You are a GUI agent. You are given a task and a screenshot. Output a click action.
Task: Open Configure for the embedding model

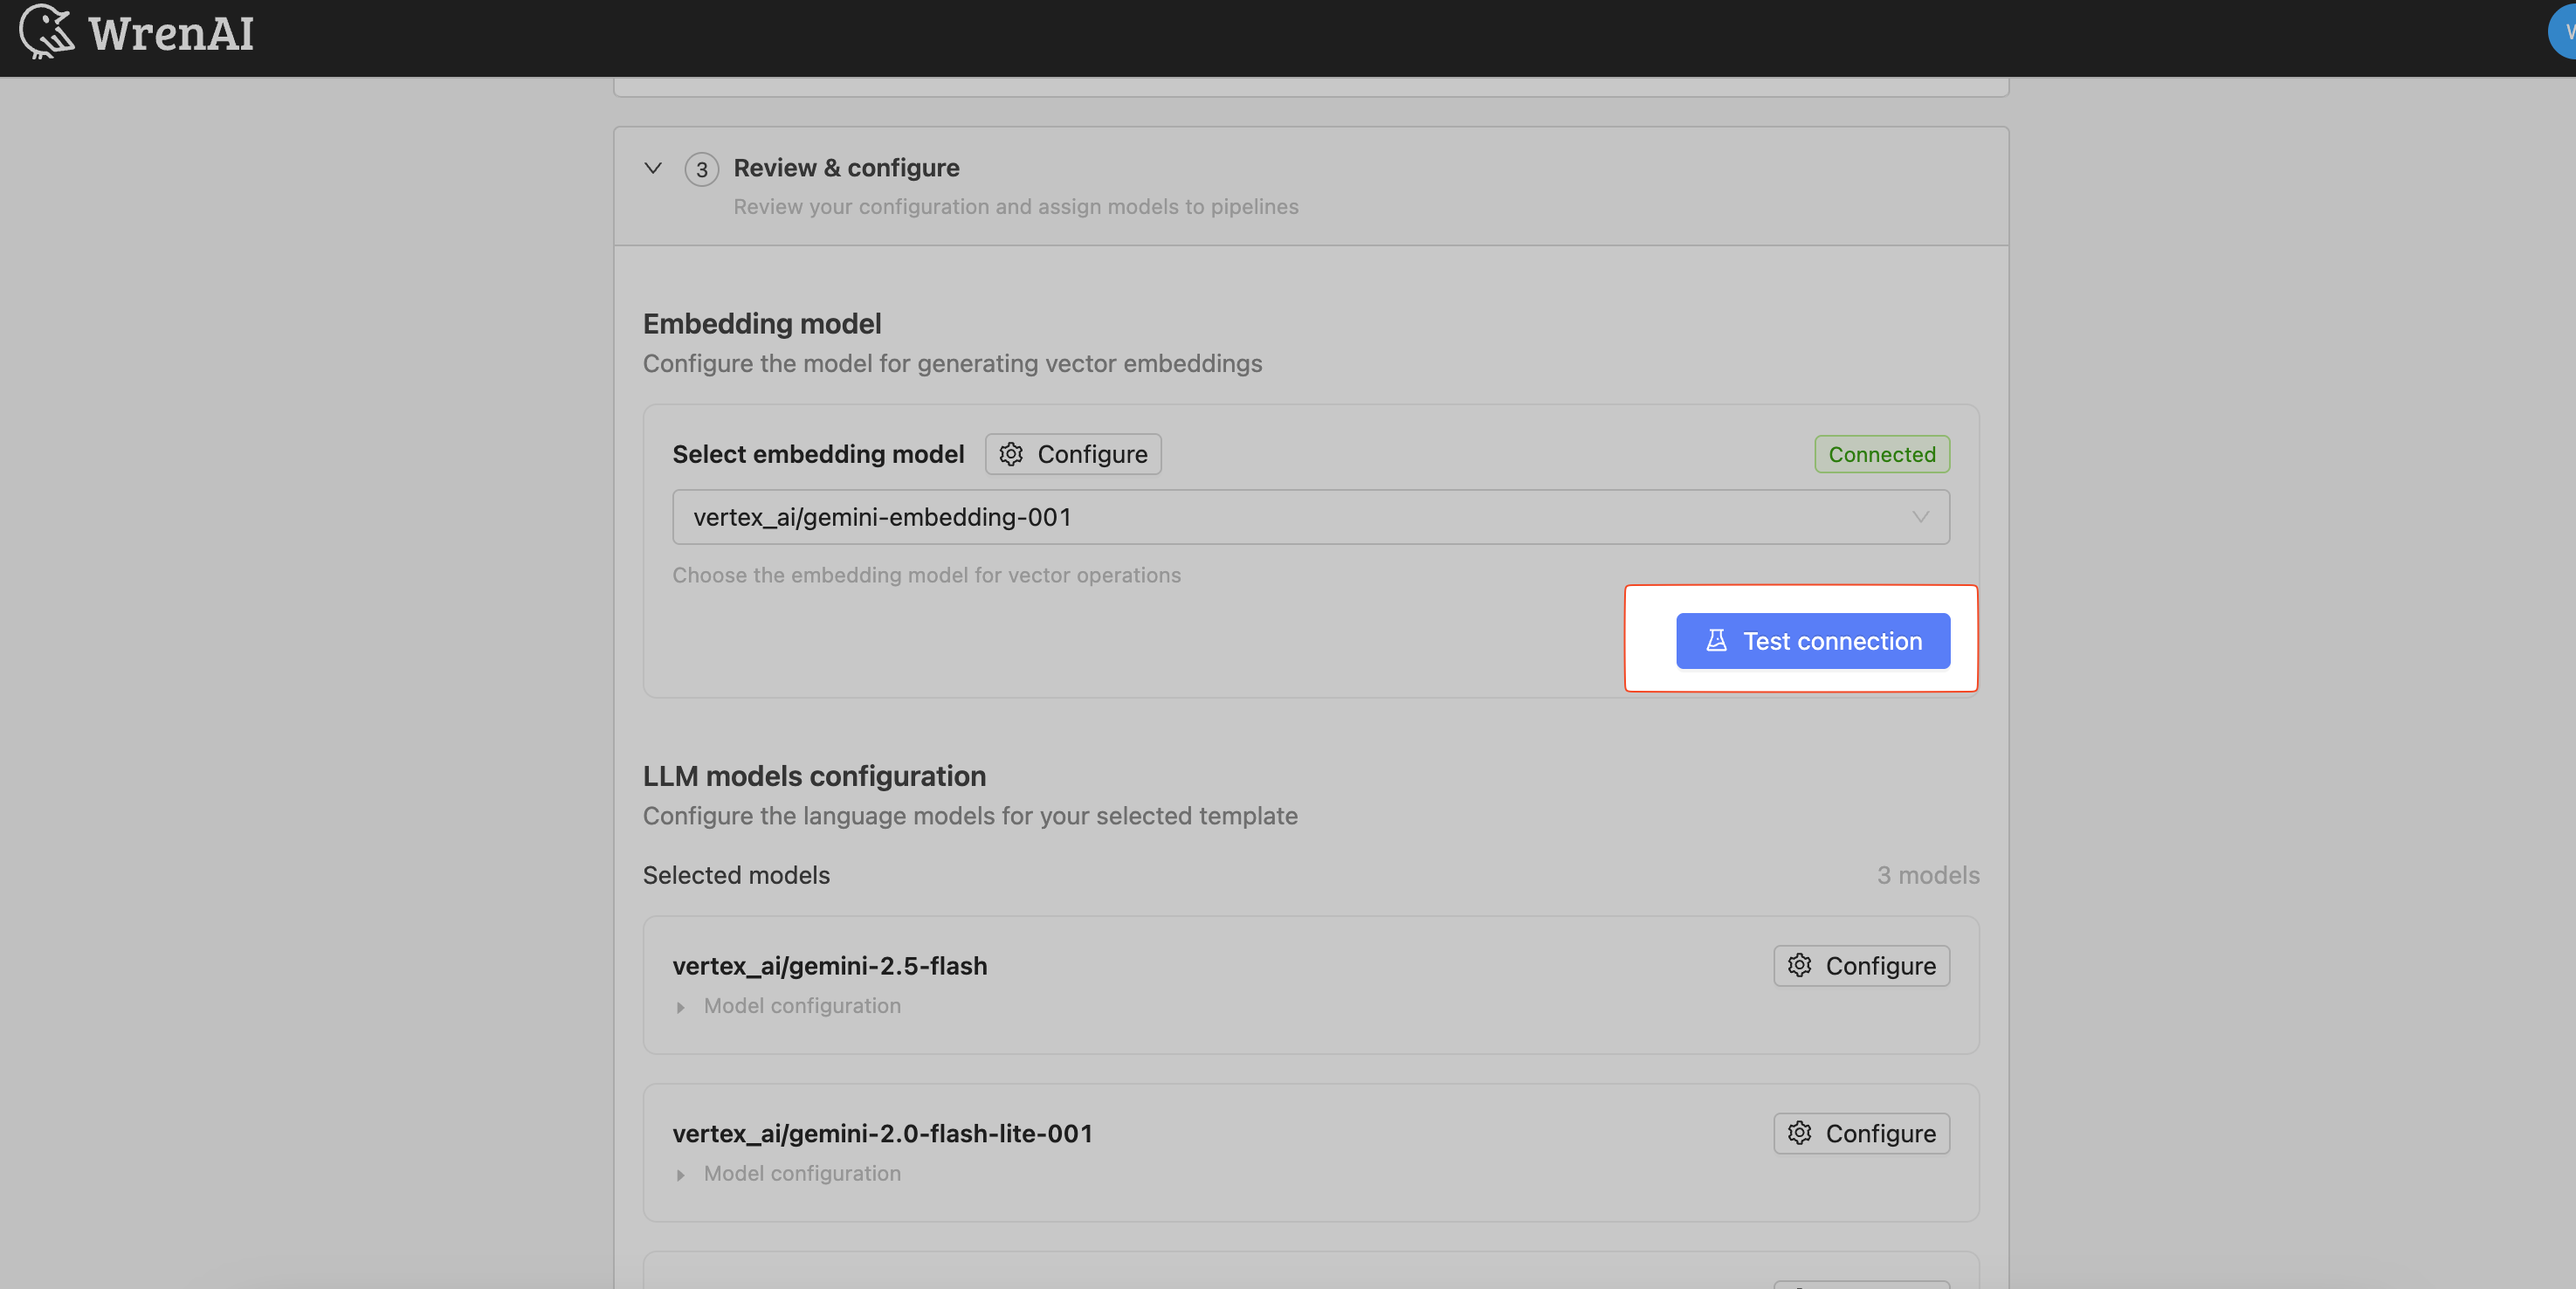(x=1072, y=454)
